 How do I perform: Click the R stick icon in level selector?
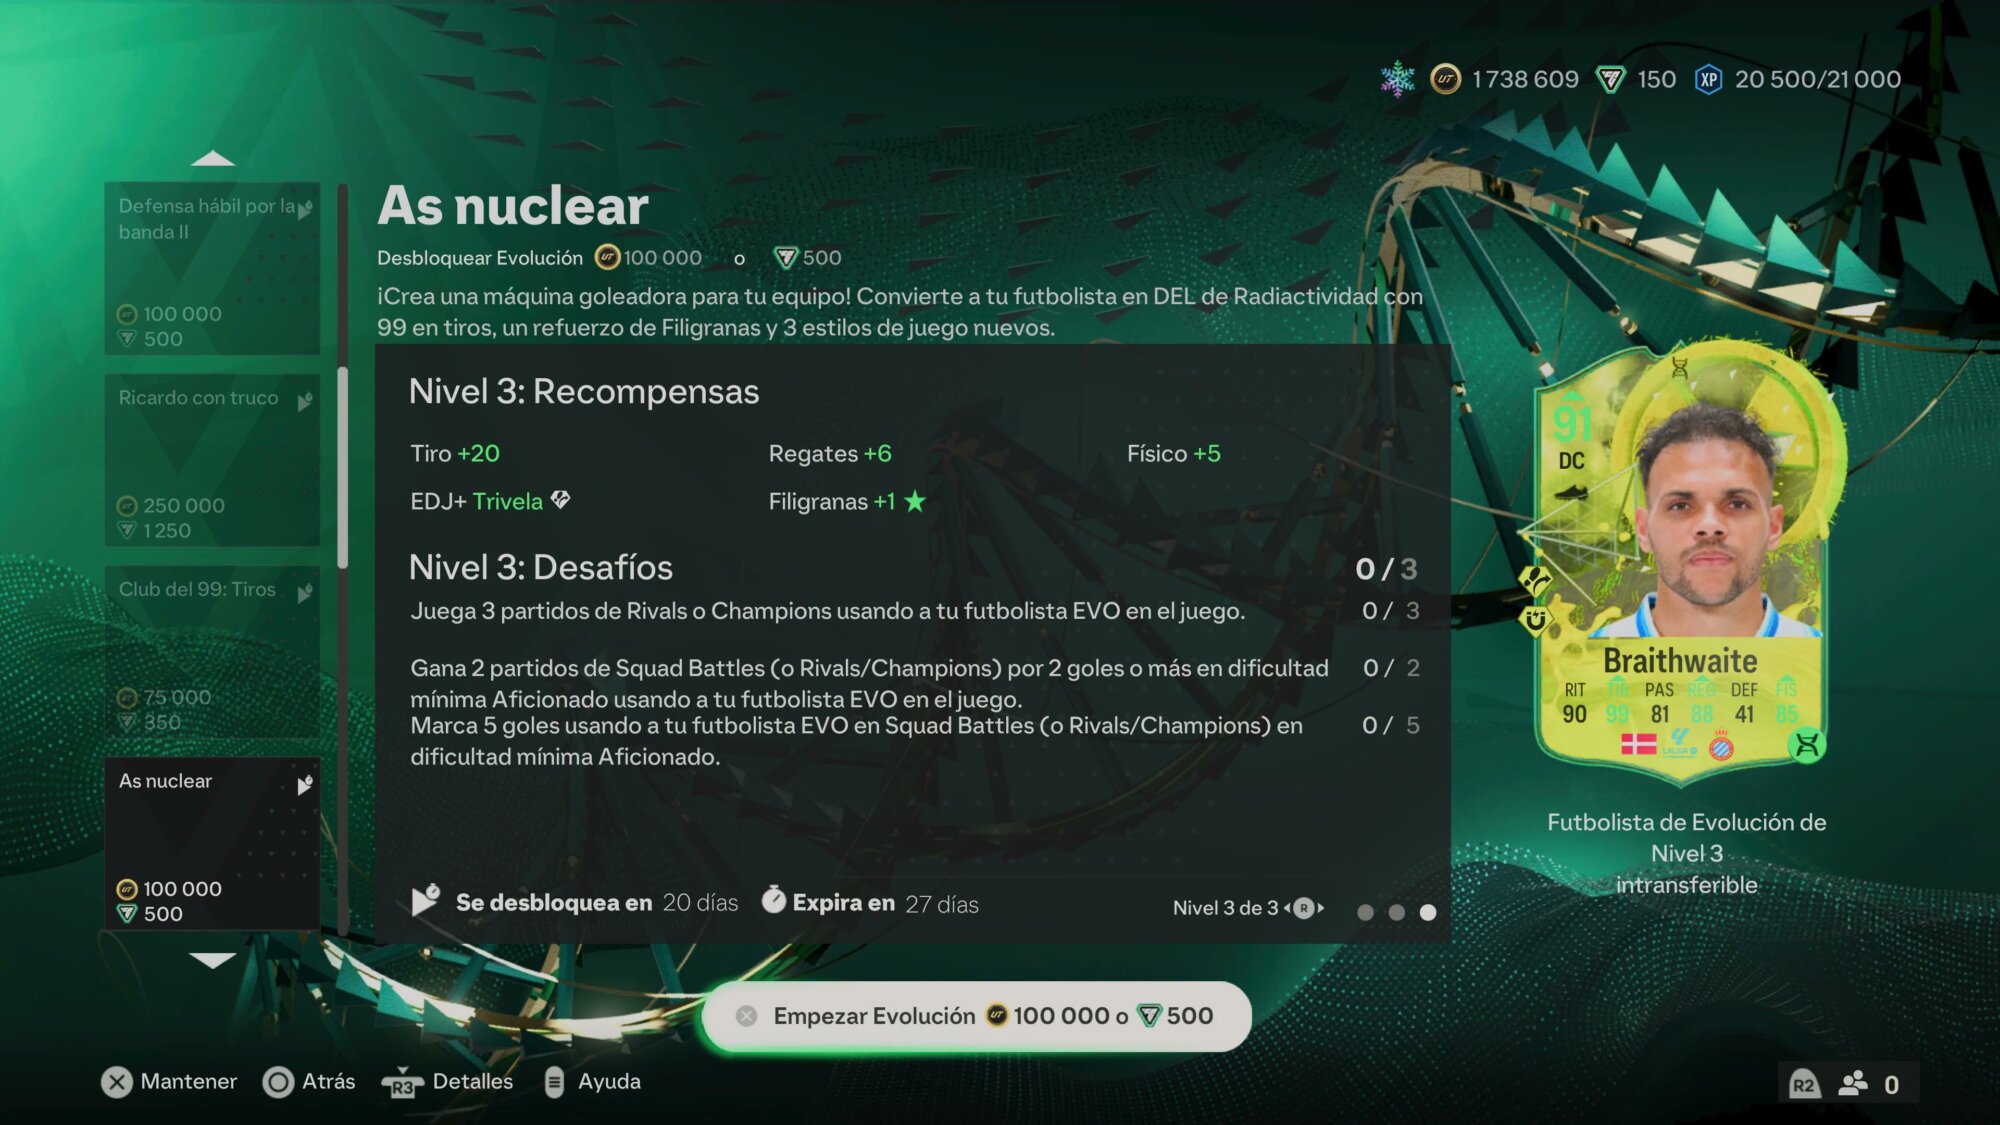(1304, 908)
